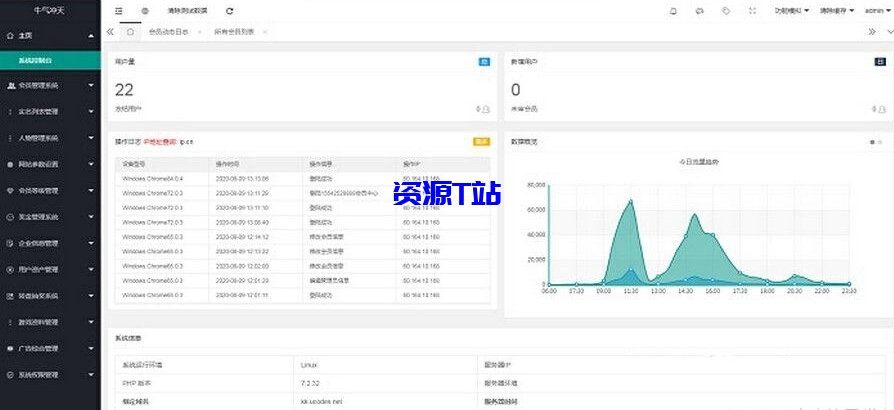
Task: Open the red IP地址查询 link
Action: point(160,141)
